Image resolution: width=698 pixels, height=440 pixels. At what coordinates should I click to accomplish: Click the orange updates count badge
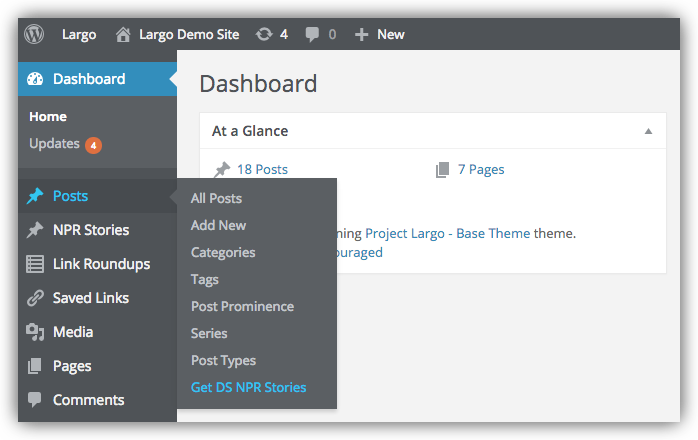pyautogui.click(x=93, y=145)
